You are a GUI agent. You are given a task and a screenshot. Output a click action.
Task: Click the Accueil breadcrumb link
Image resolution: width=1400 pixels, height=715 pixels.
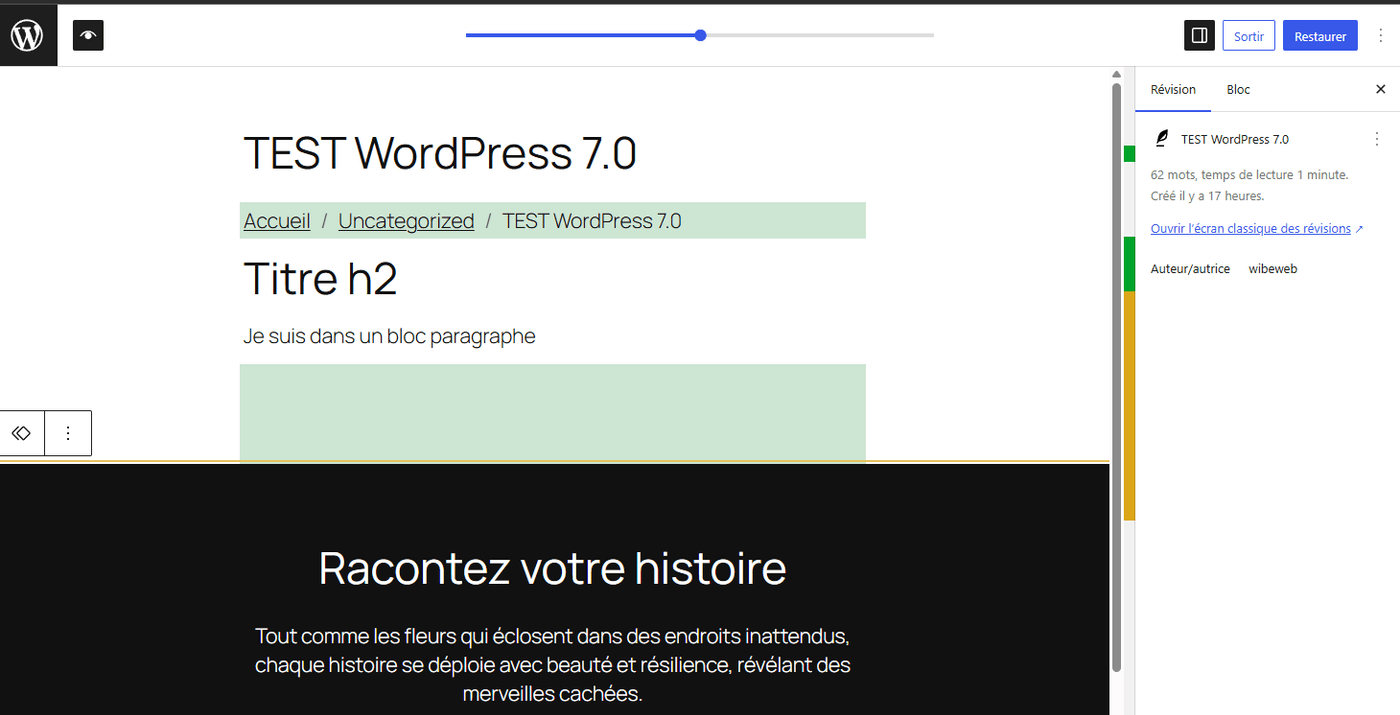(276, 220)
